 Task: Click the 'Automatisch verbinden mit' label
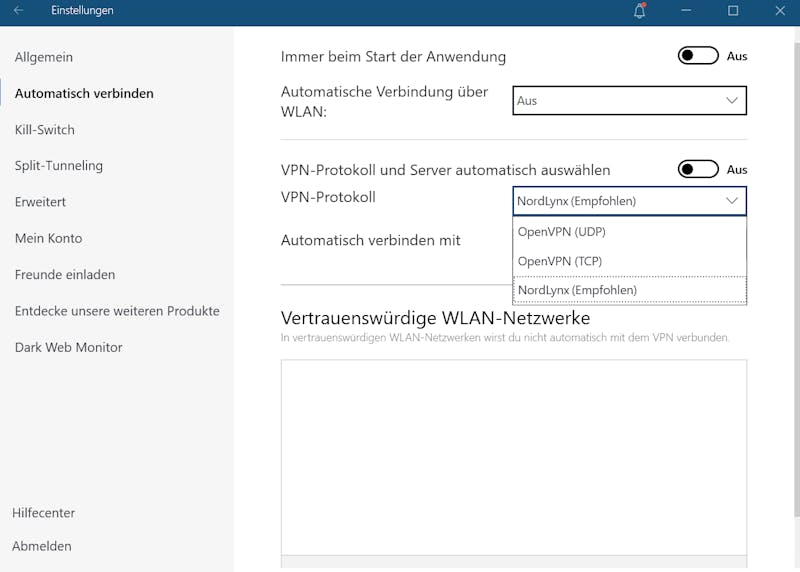pyautogui.click(x=370, y=240)
